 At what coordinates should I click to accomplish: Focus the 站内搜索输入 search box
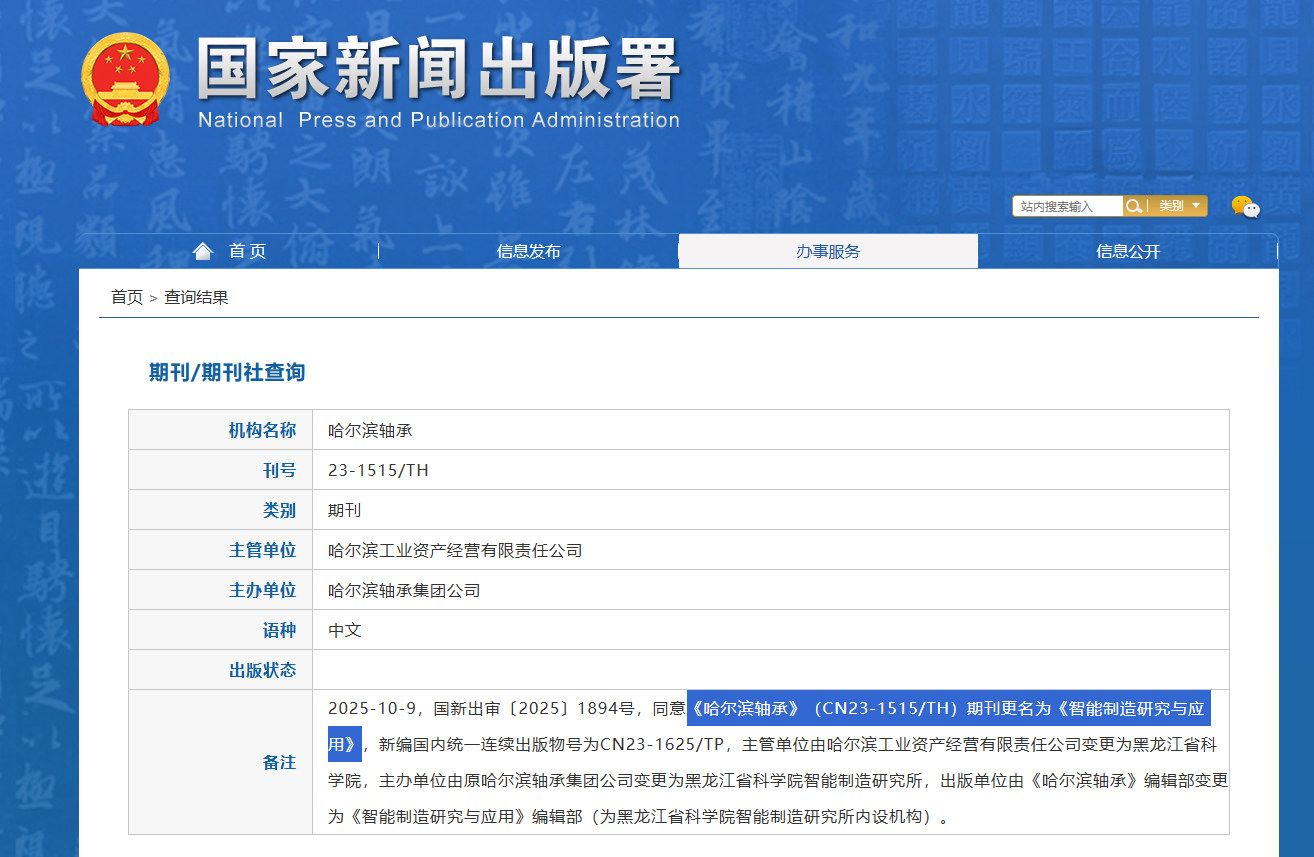point(1066,206)
